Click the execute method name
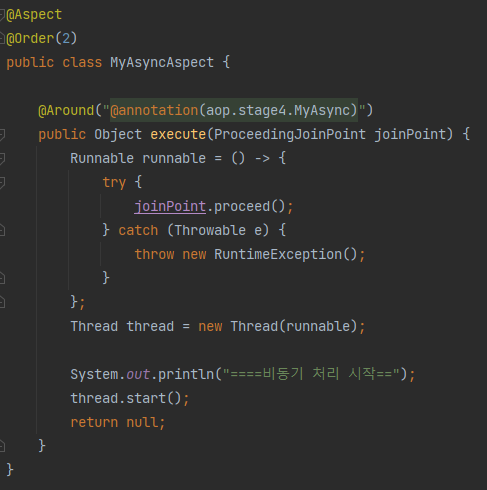 coord(178,134)
